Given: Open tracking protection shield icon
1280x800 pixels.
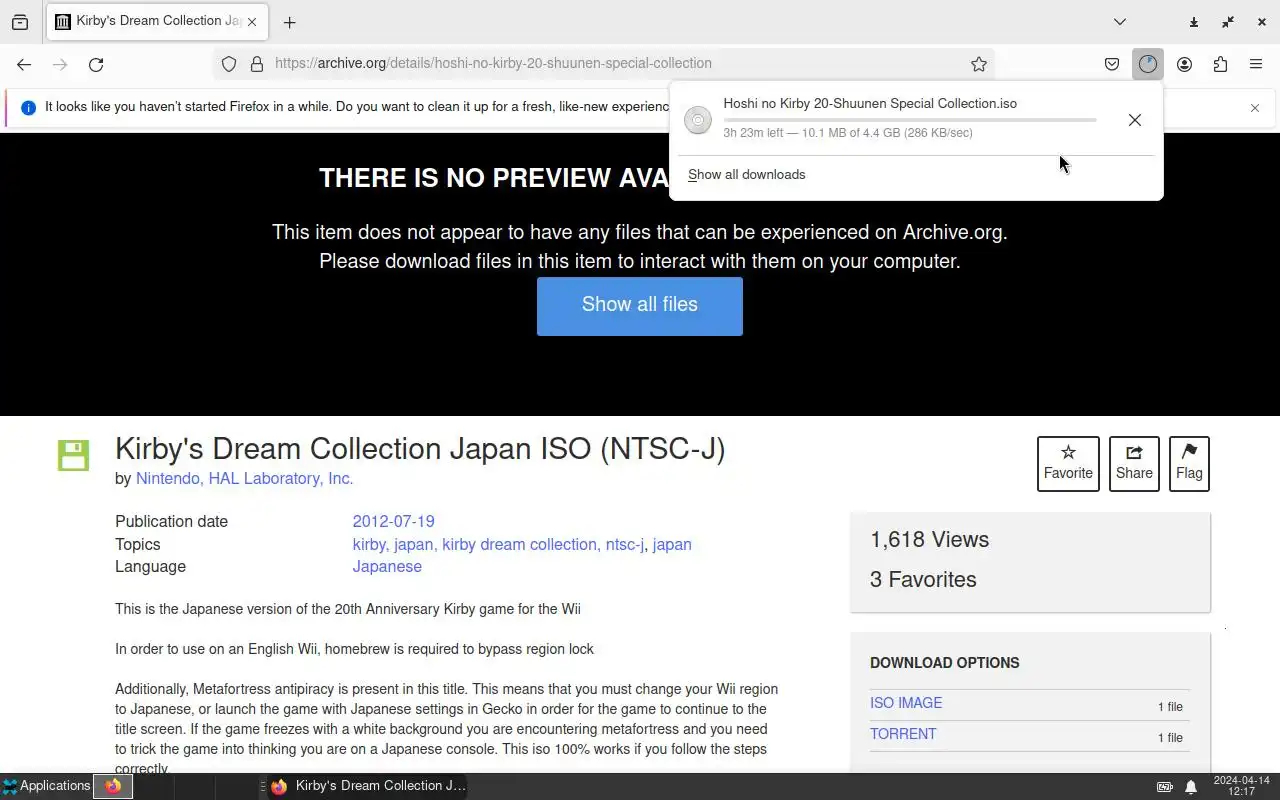Looking at the screenshot, I should tap(229, 64).
